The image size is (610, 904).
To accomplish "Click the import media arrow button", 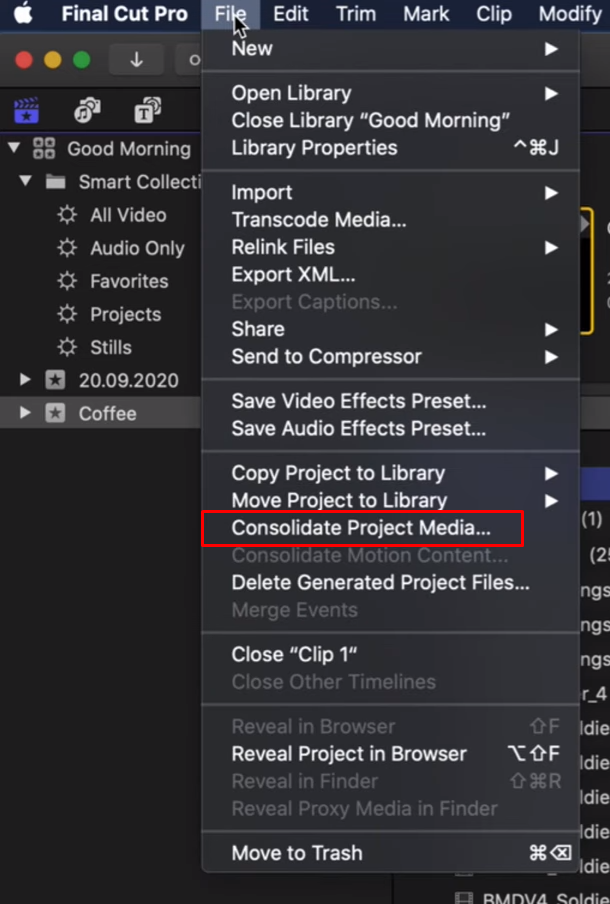I will (137, 59).
